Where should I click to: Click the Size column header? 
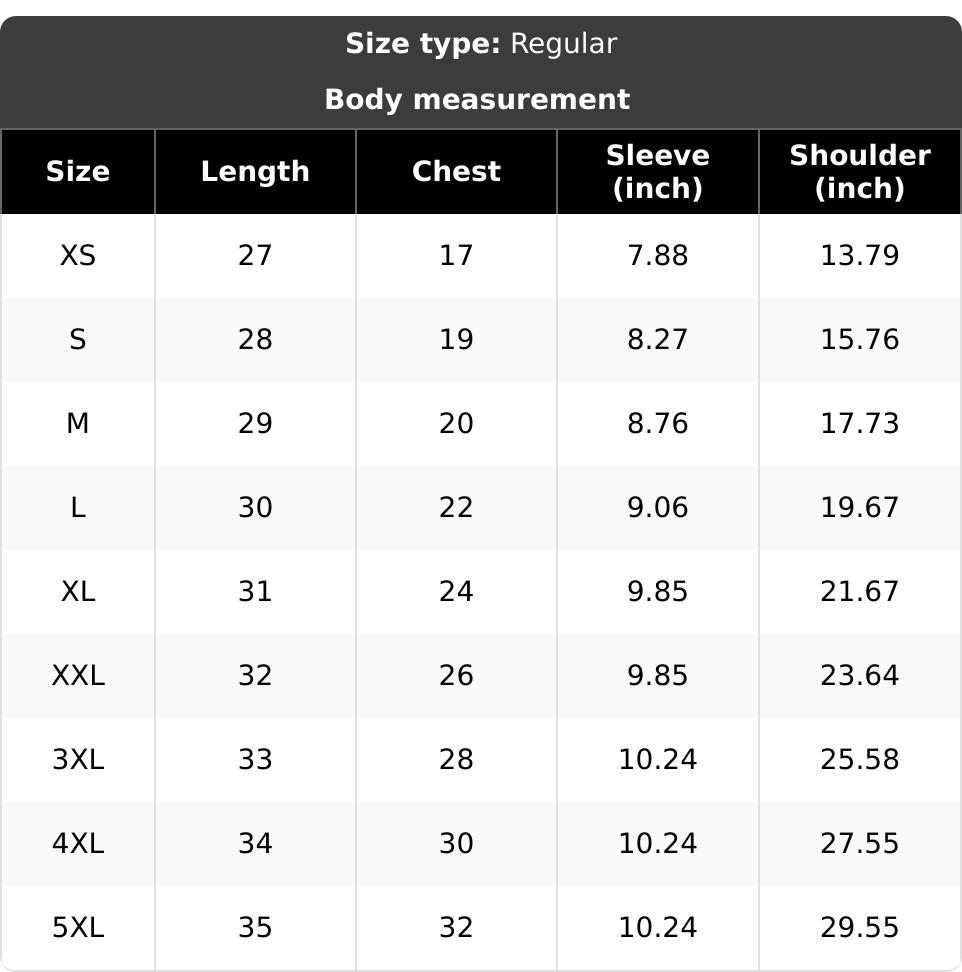click(x=77, y=171)
